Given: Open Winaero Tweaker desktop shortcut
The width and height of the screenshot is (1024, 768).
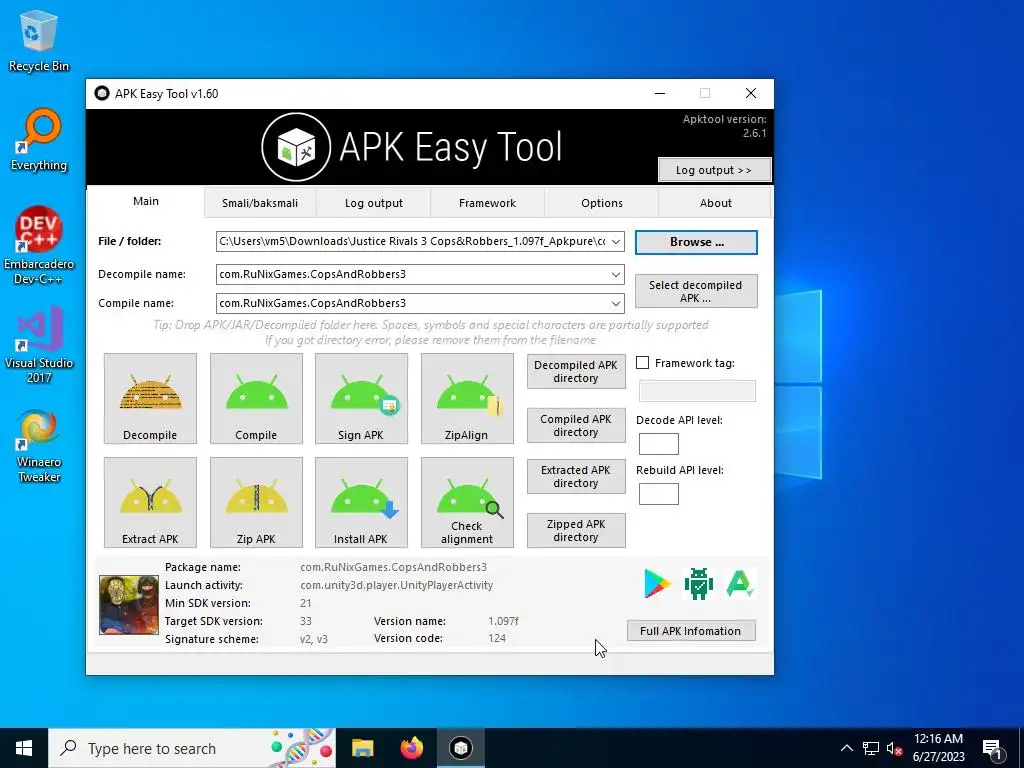Looking at the screenshot, I should 39,446.
